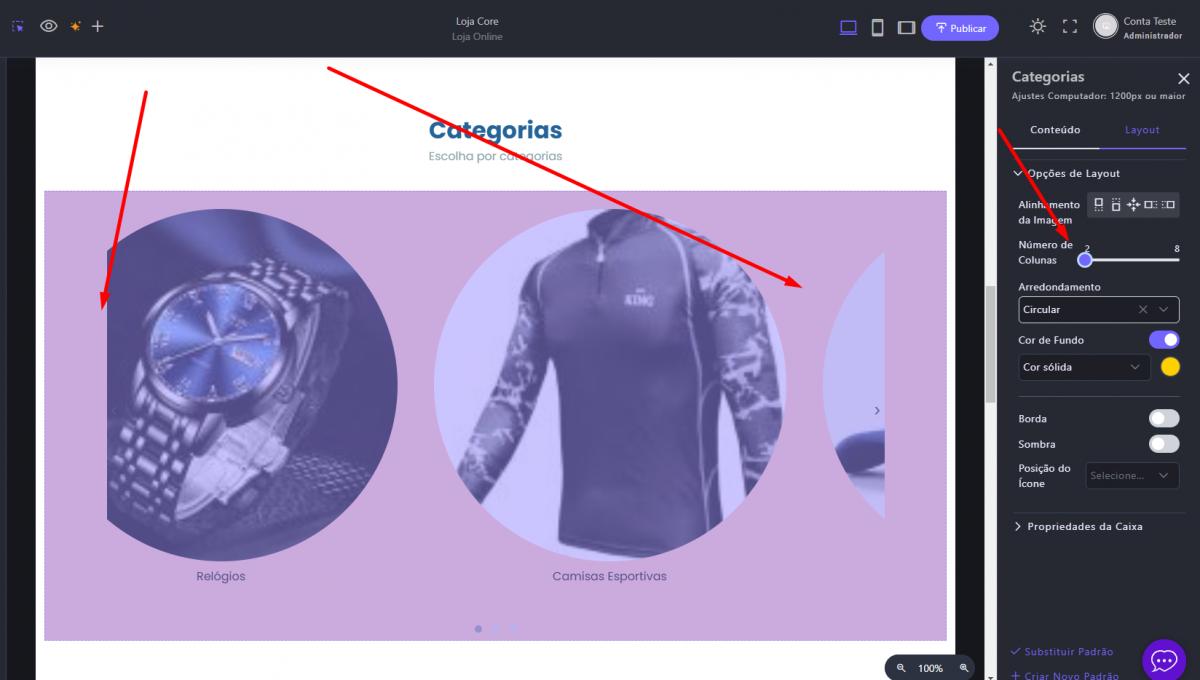Click the preview eye icon in top bar
1200x680 pixels.
point(48,26)
